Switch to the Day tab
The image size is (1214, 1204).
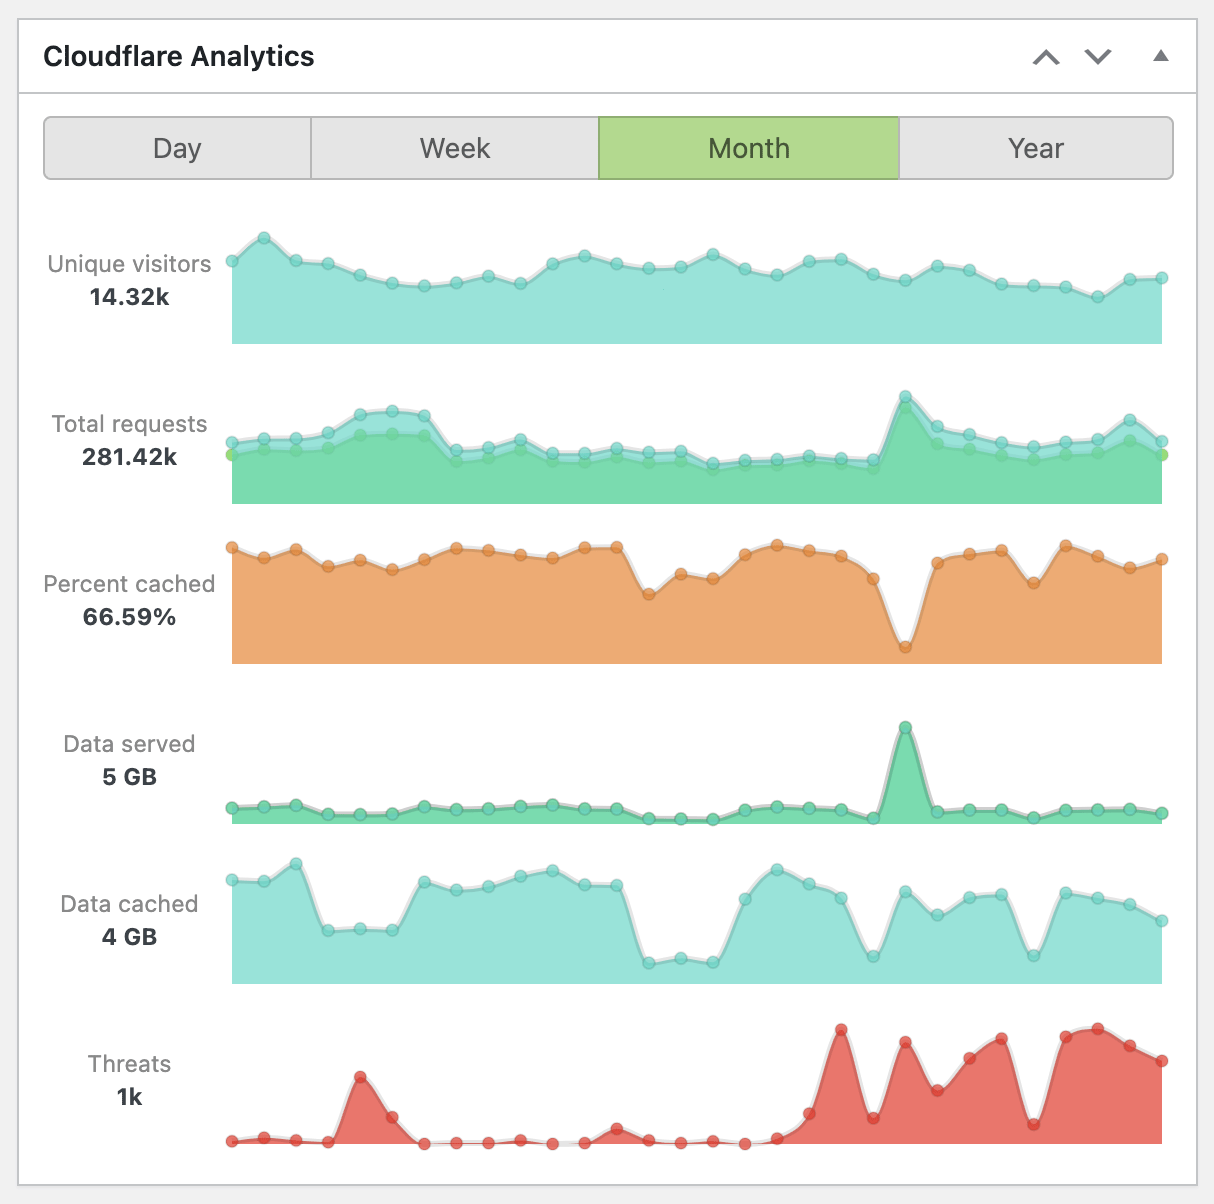[177, 148]
